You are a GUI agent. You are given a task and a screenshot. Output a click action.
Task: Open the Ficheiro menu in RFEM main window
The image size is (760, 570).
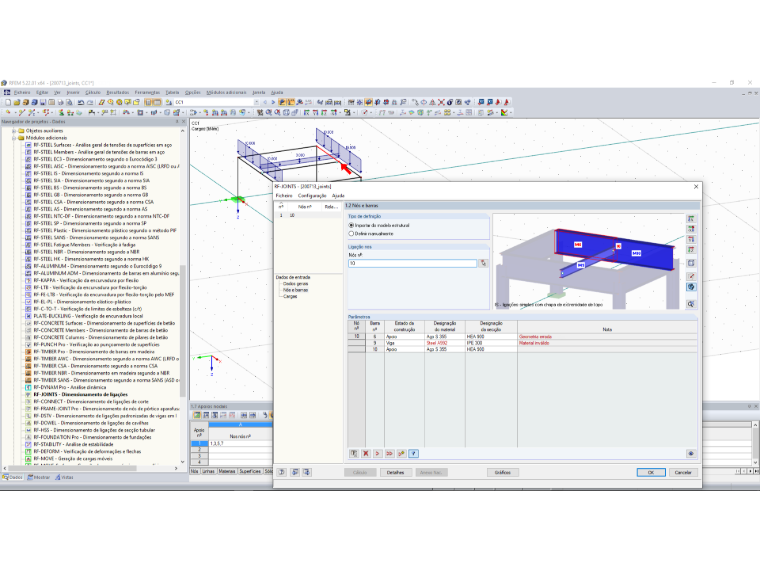tap(22, 93)
